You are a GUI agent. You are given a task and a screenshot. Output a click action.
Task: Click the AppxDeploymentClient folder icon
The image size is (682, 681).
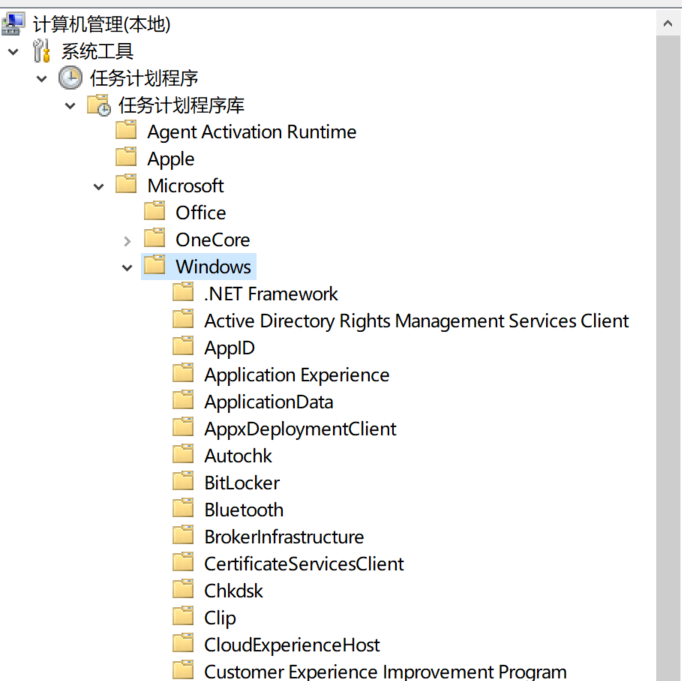183,427
